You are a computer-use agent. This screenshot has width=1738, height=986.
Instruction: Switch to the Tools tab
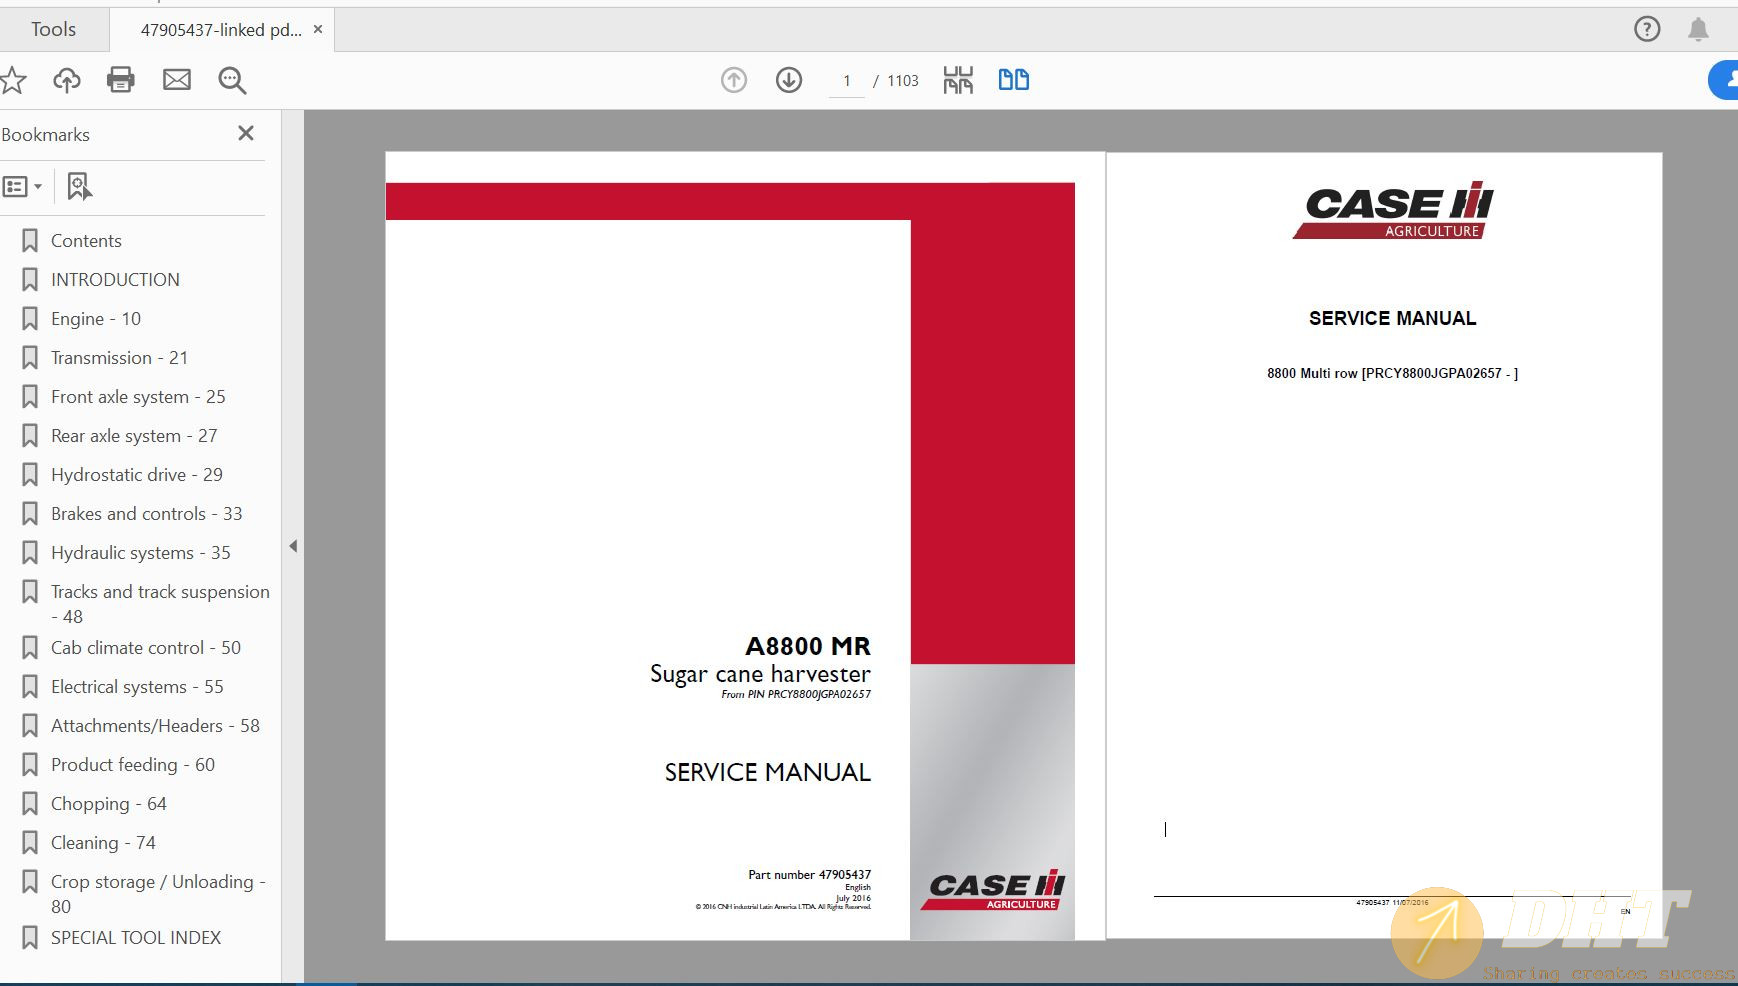coord(54,29)
